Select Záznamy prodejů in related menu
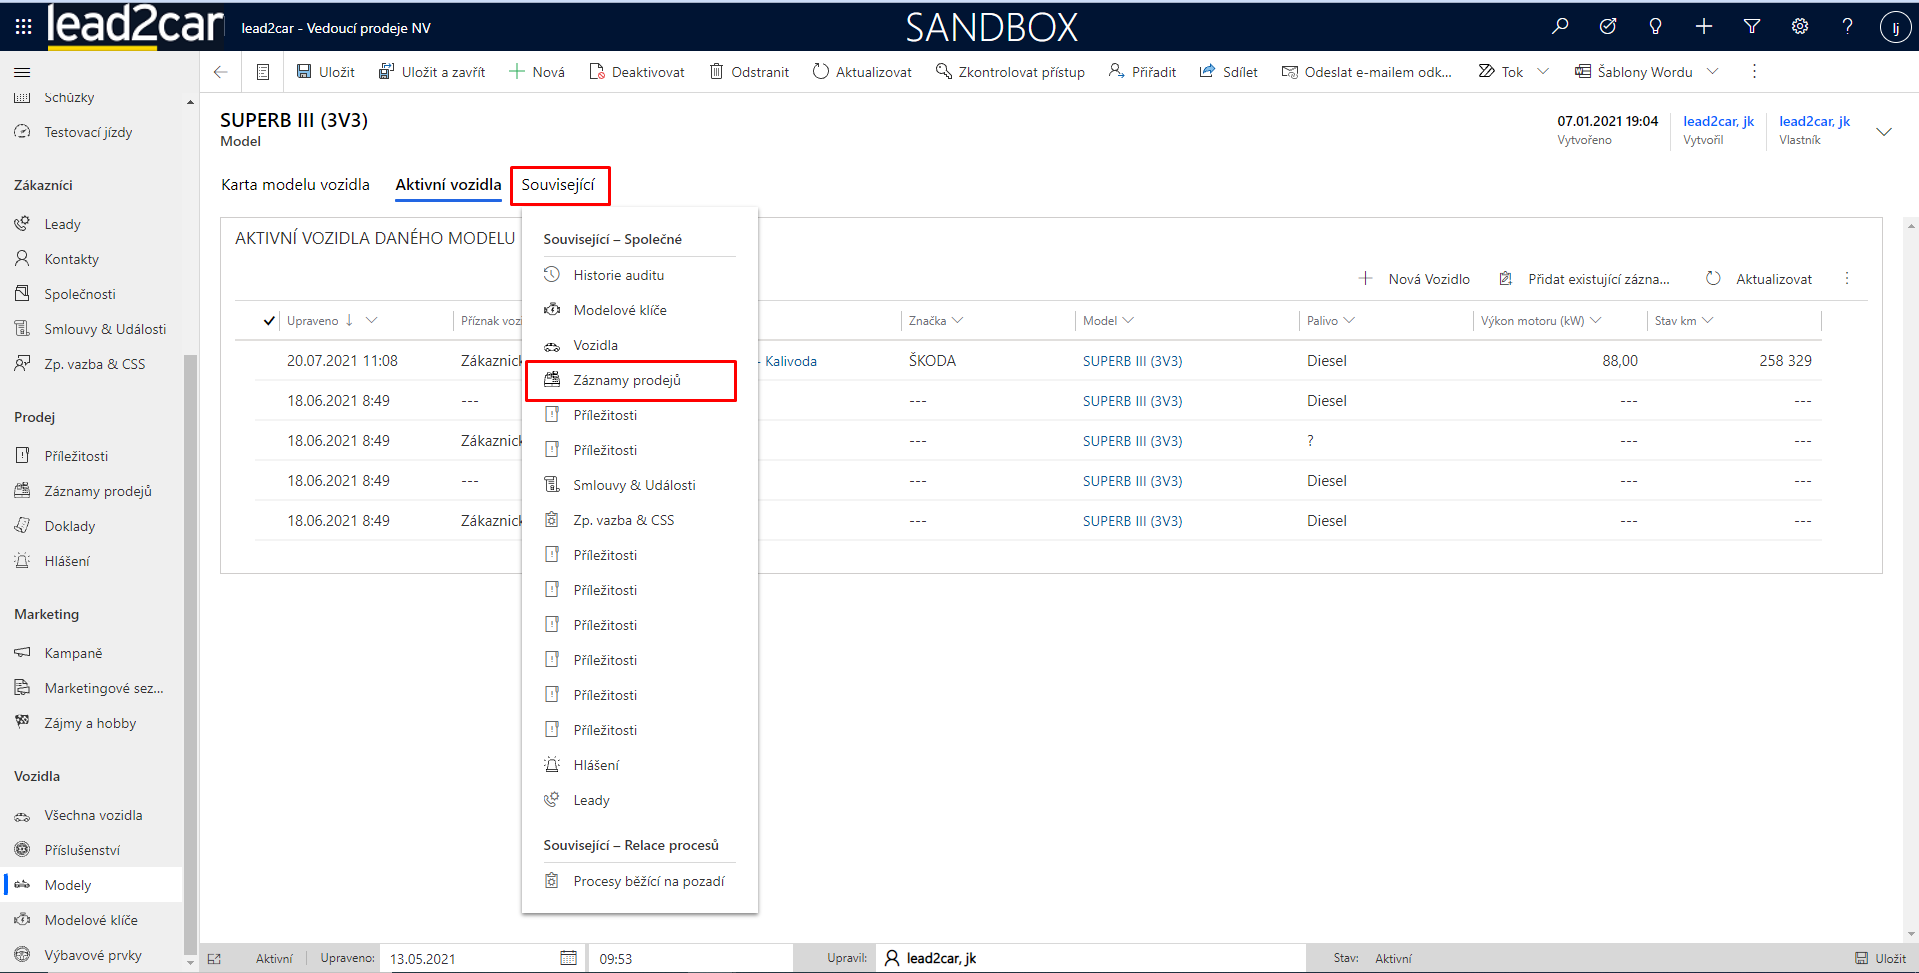The height and width of the screenshot is (973, 1919). click(627, 380)
